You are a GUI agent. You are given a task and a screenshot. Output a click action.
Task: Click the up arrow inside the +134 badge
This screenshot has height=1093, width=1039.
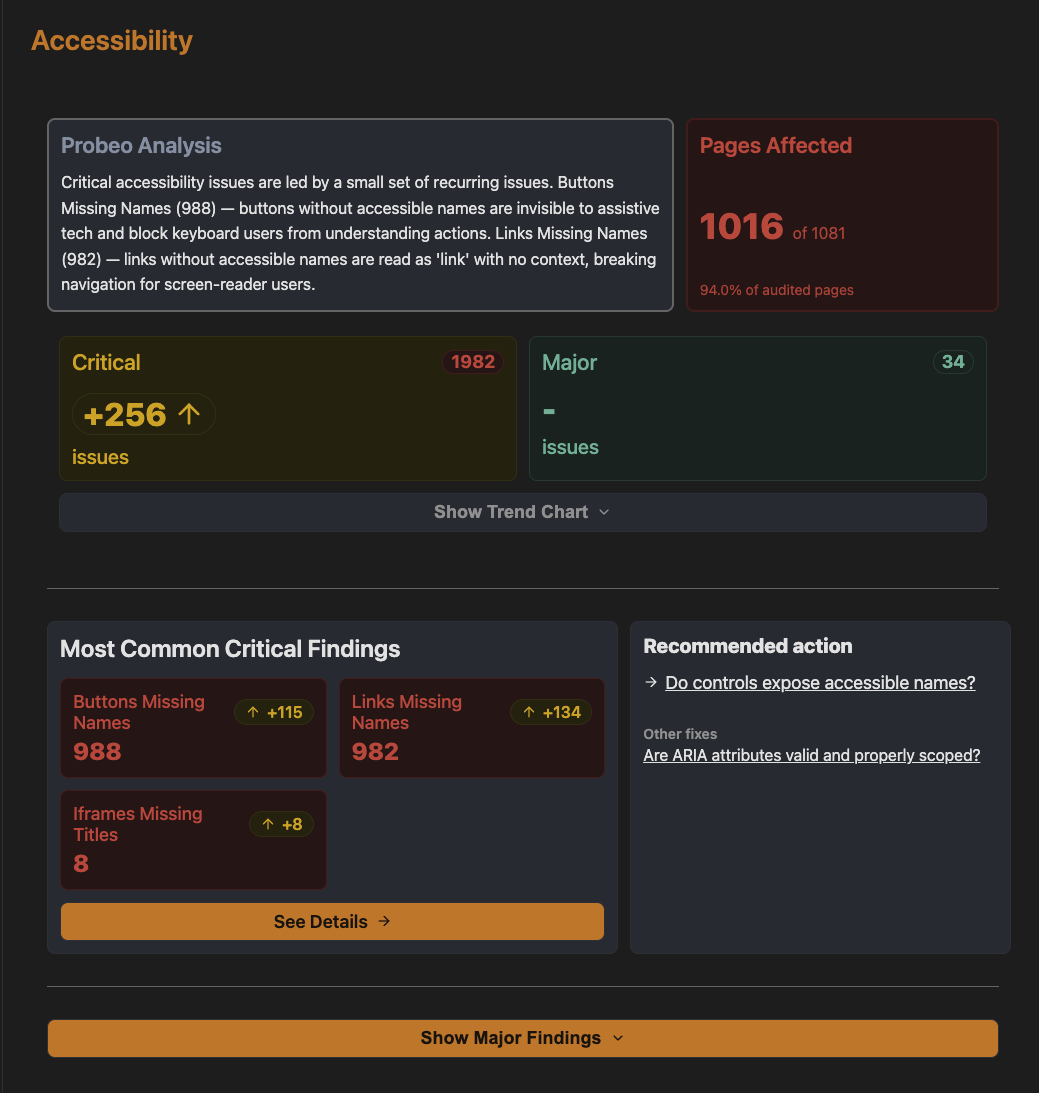pyautogui.click(x=531, y=712)
